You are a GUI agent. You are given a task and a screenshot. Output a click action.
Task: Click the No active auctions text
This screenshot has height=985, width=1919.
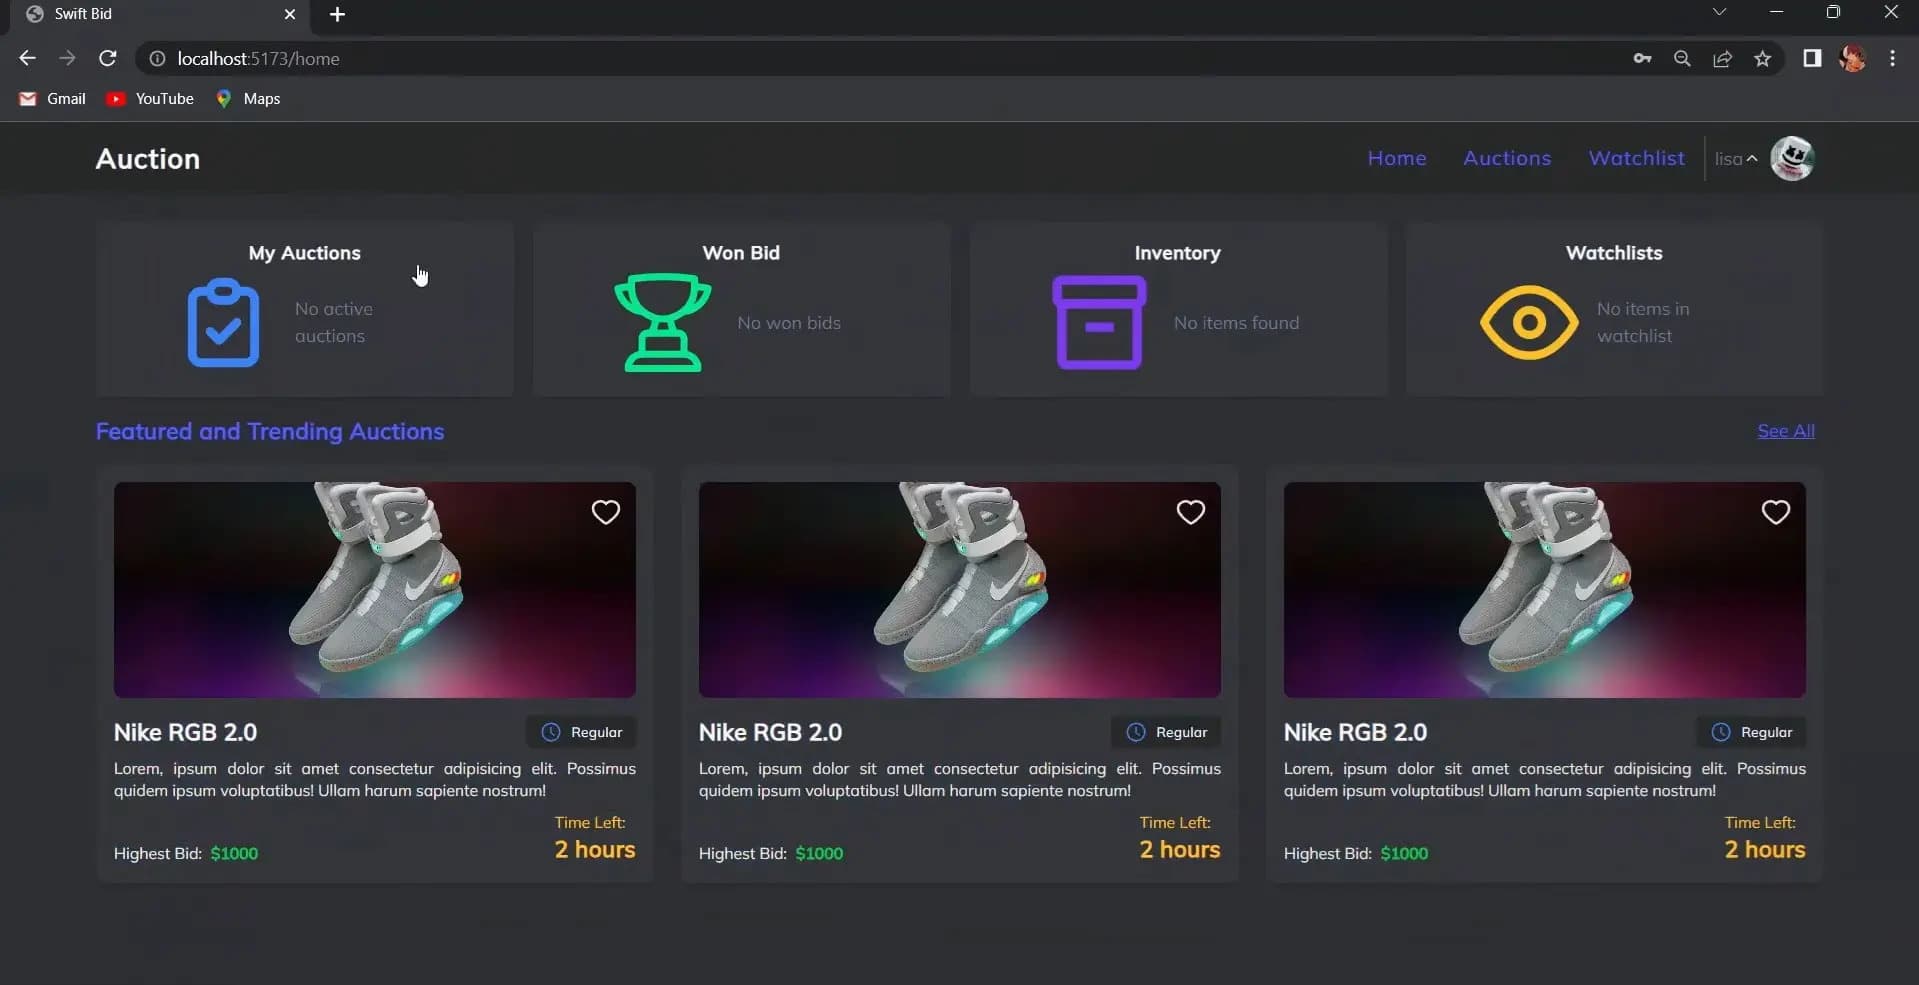(x=334, y=322)
